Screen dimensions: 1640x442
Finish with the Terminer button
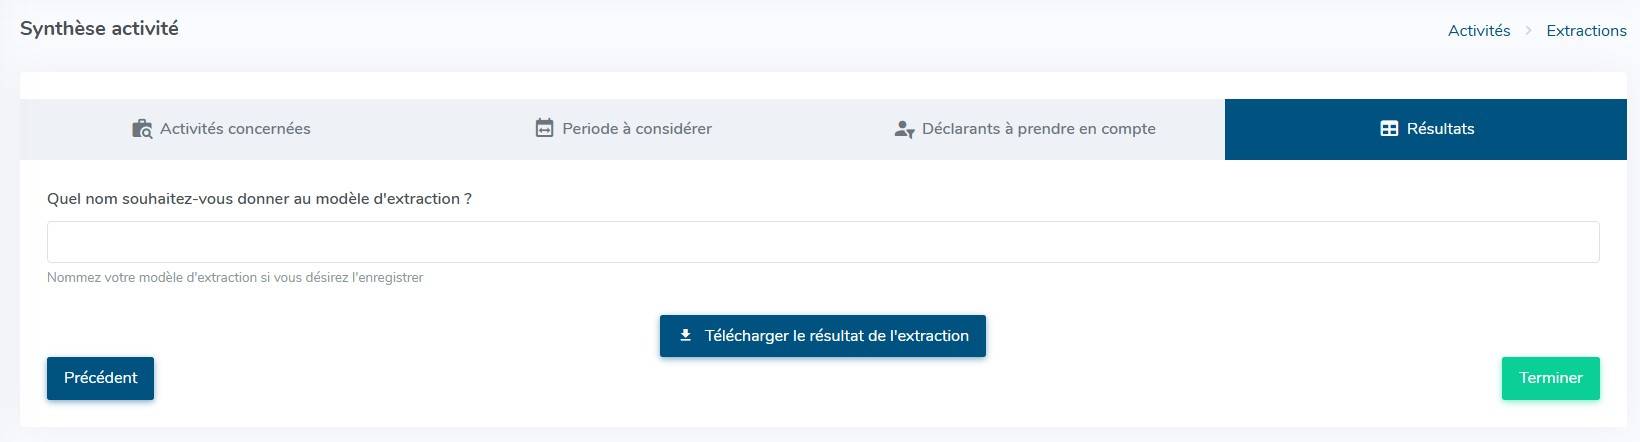[1550, 378]
